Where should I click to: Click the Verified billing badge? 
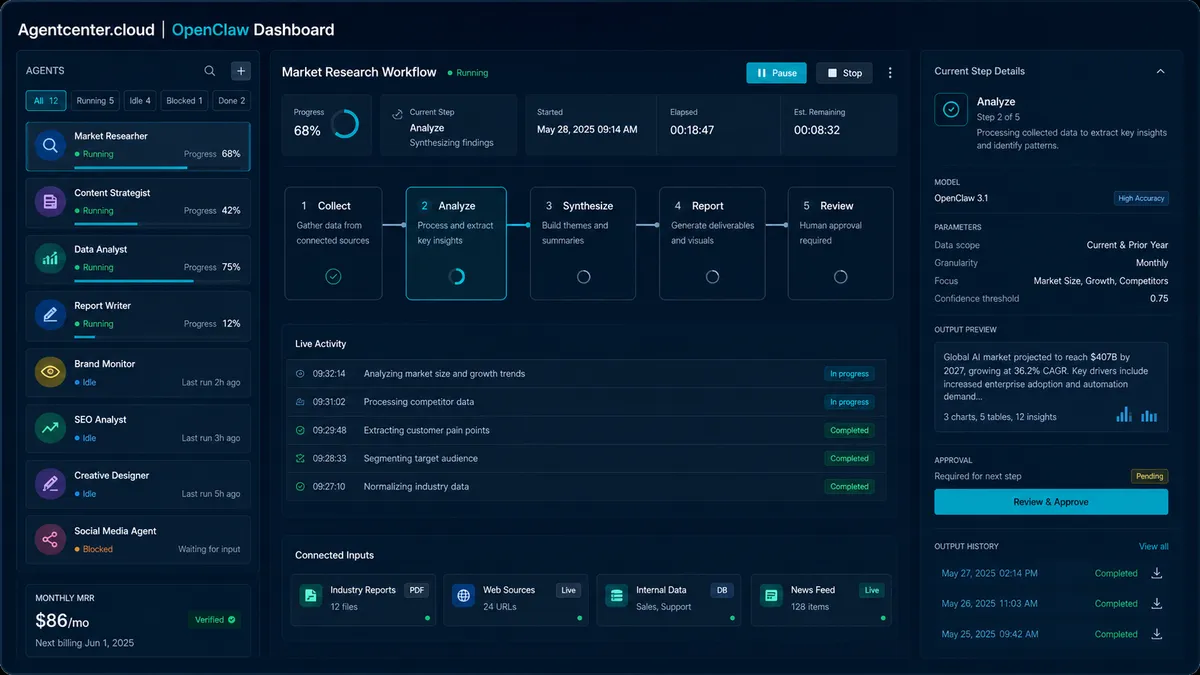tap(215, 620)
